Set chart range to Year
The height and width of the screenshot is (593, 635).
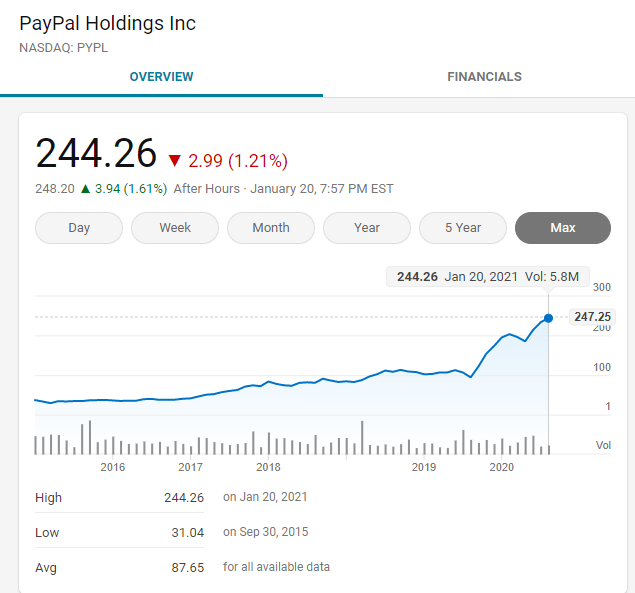tap(367, 228)
